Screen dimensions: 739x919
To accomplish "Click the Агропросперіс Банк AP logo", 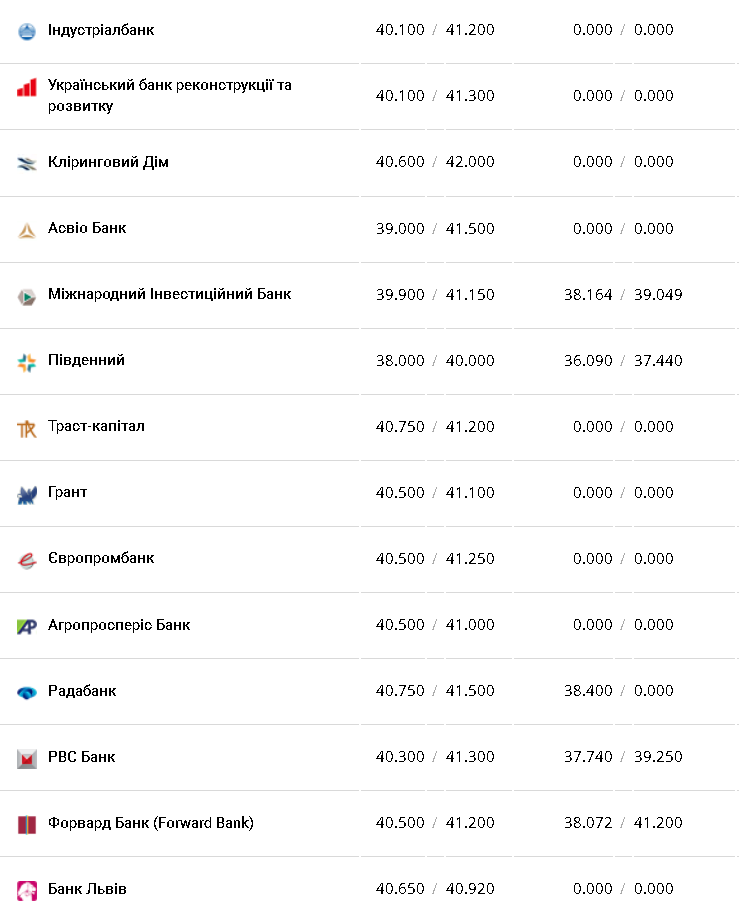I will pyautogui.click(x=27, y=627).
